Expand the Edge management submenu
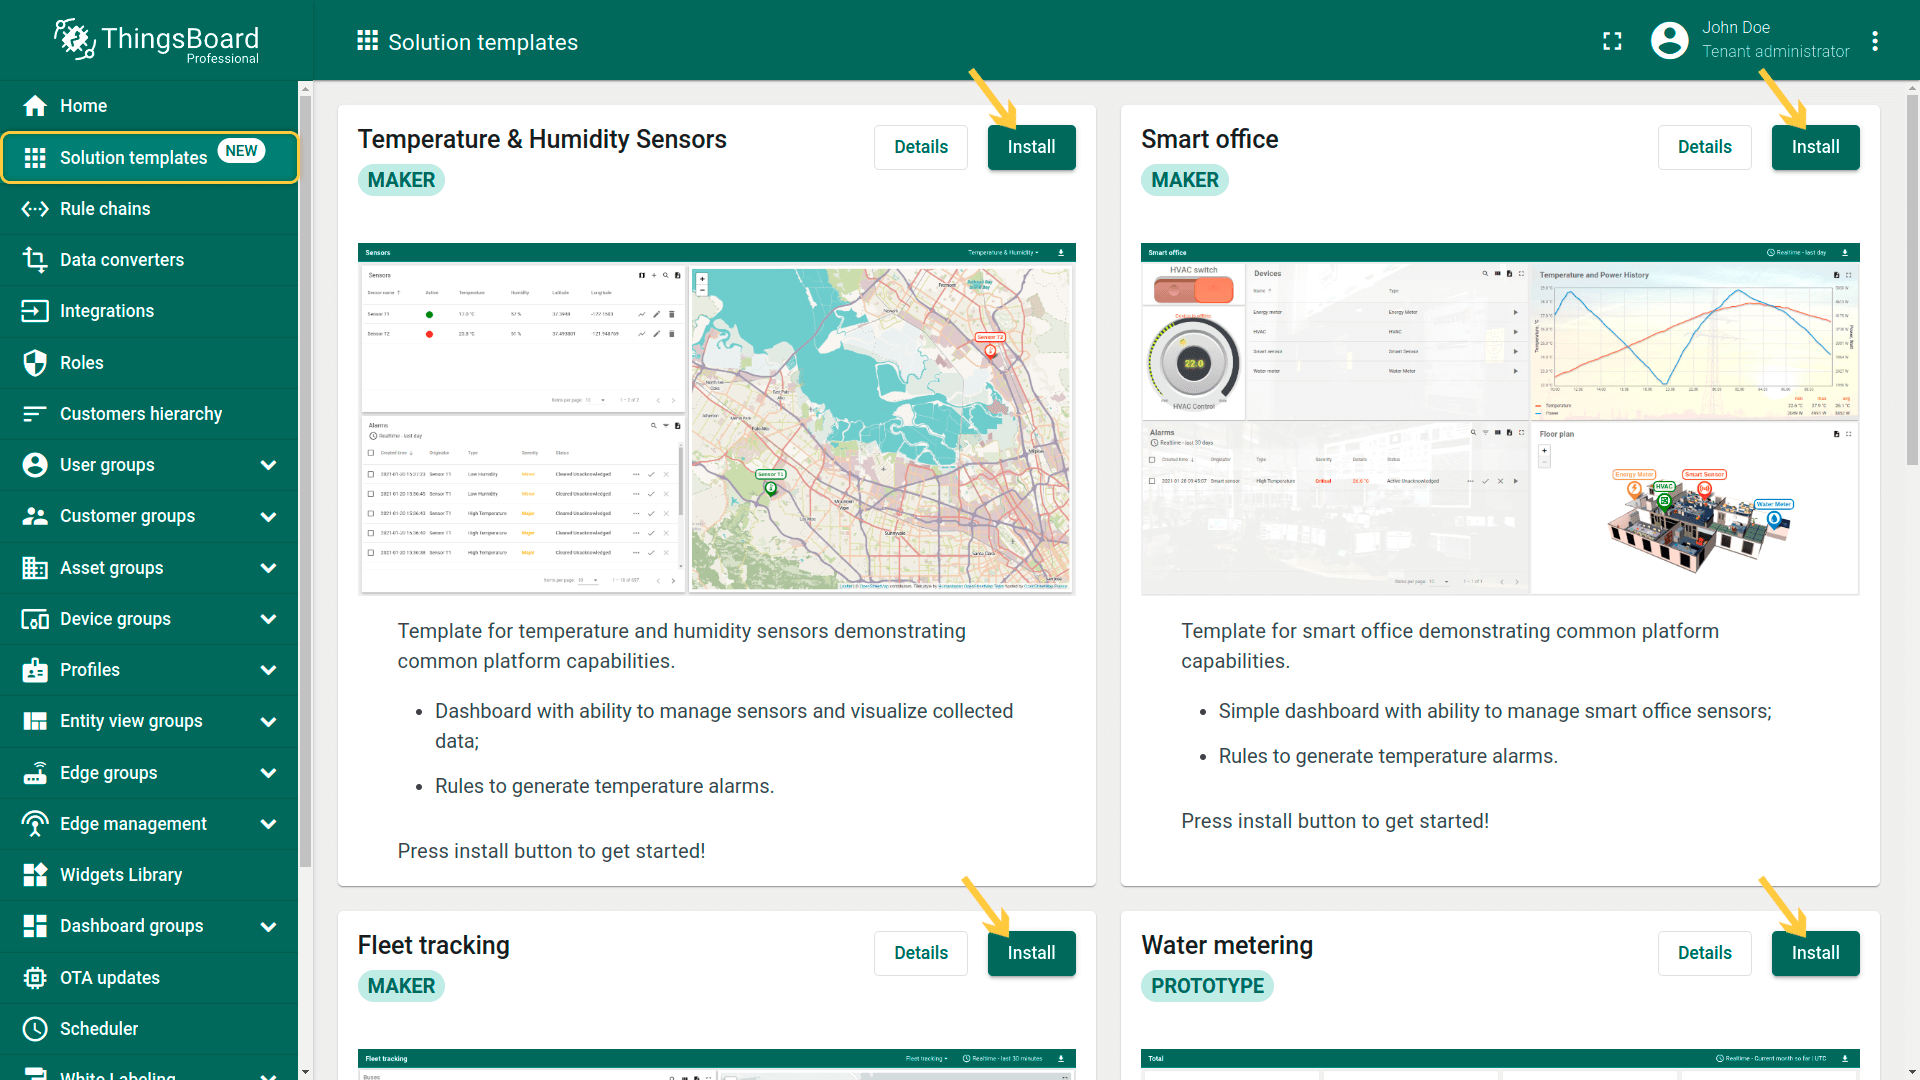1920x1080 pixels. pos(268,824)
